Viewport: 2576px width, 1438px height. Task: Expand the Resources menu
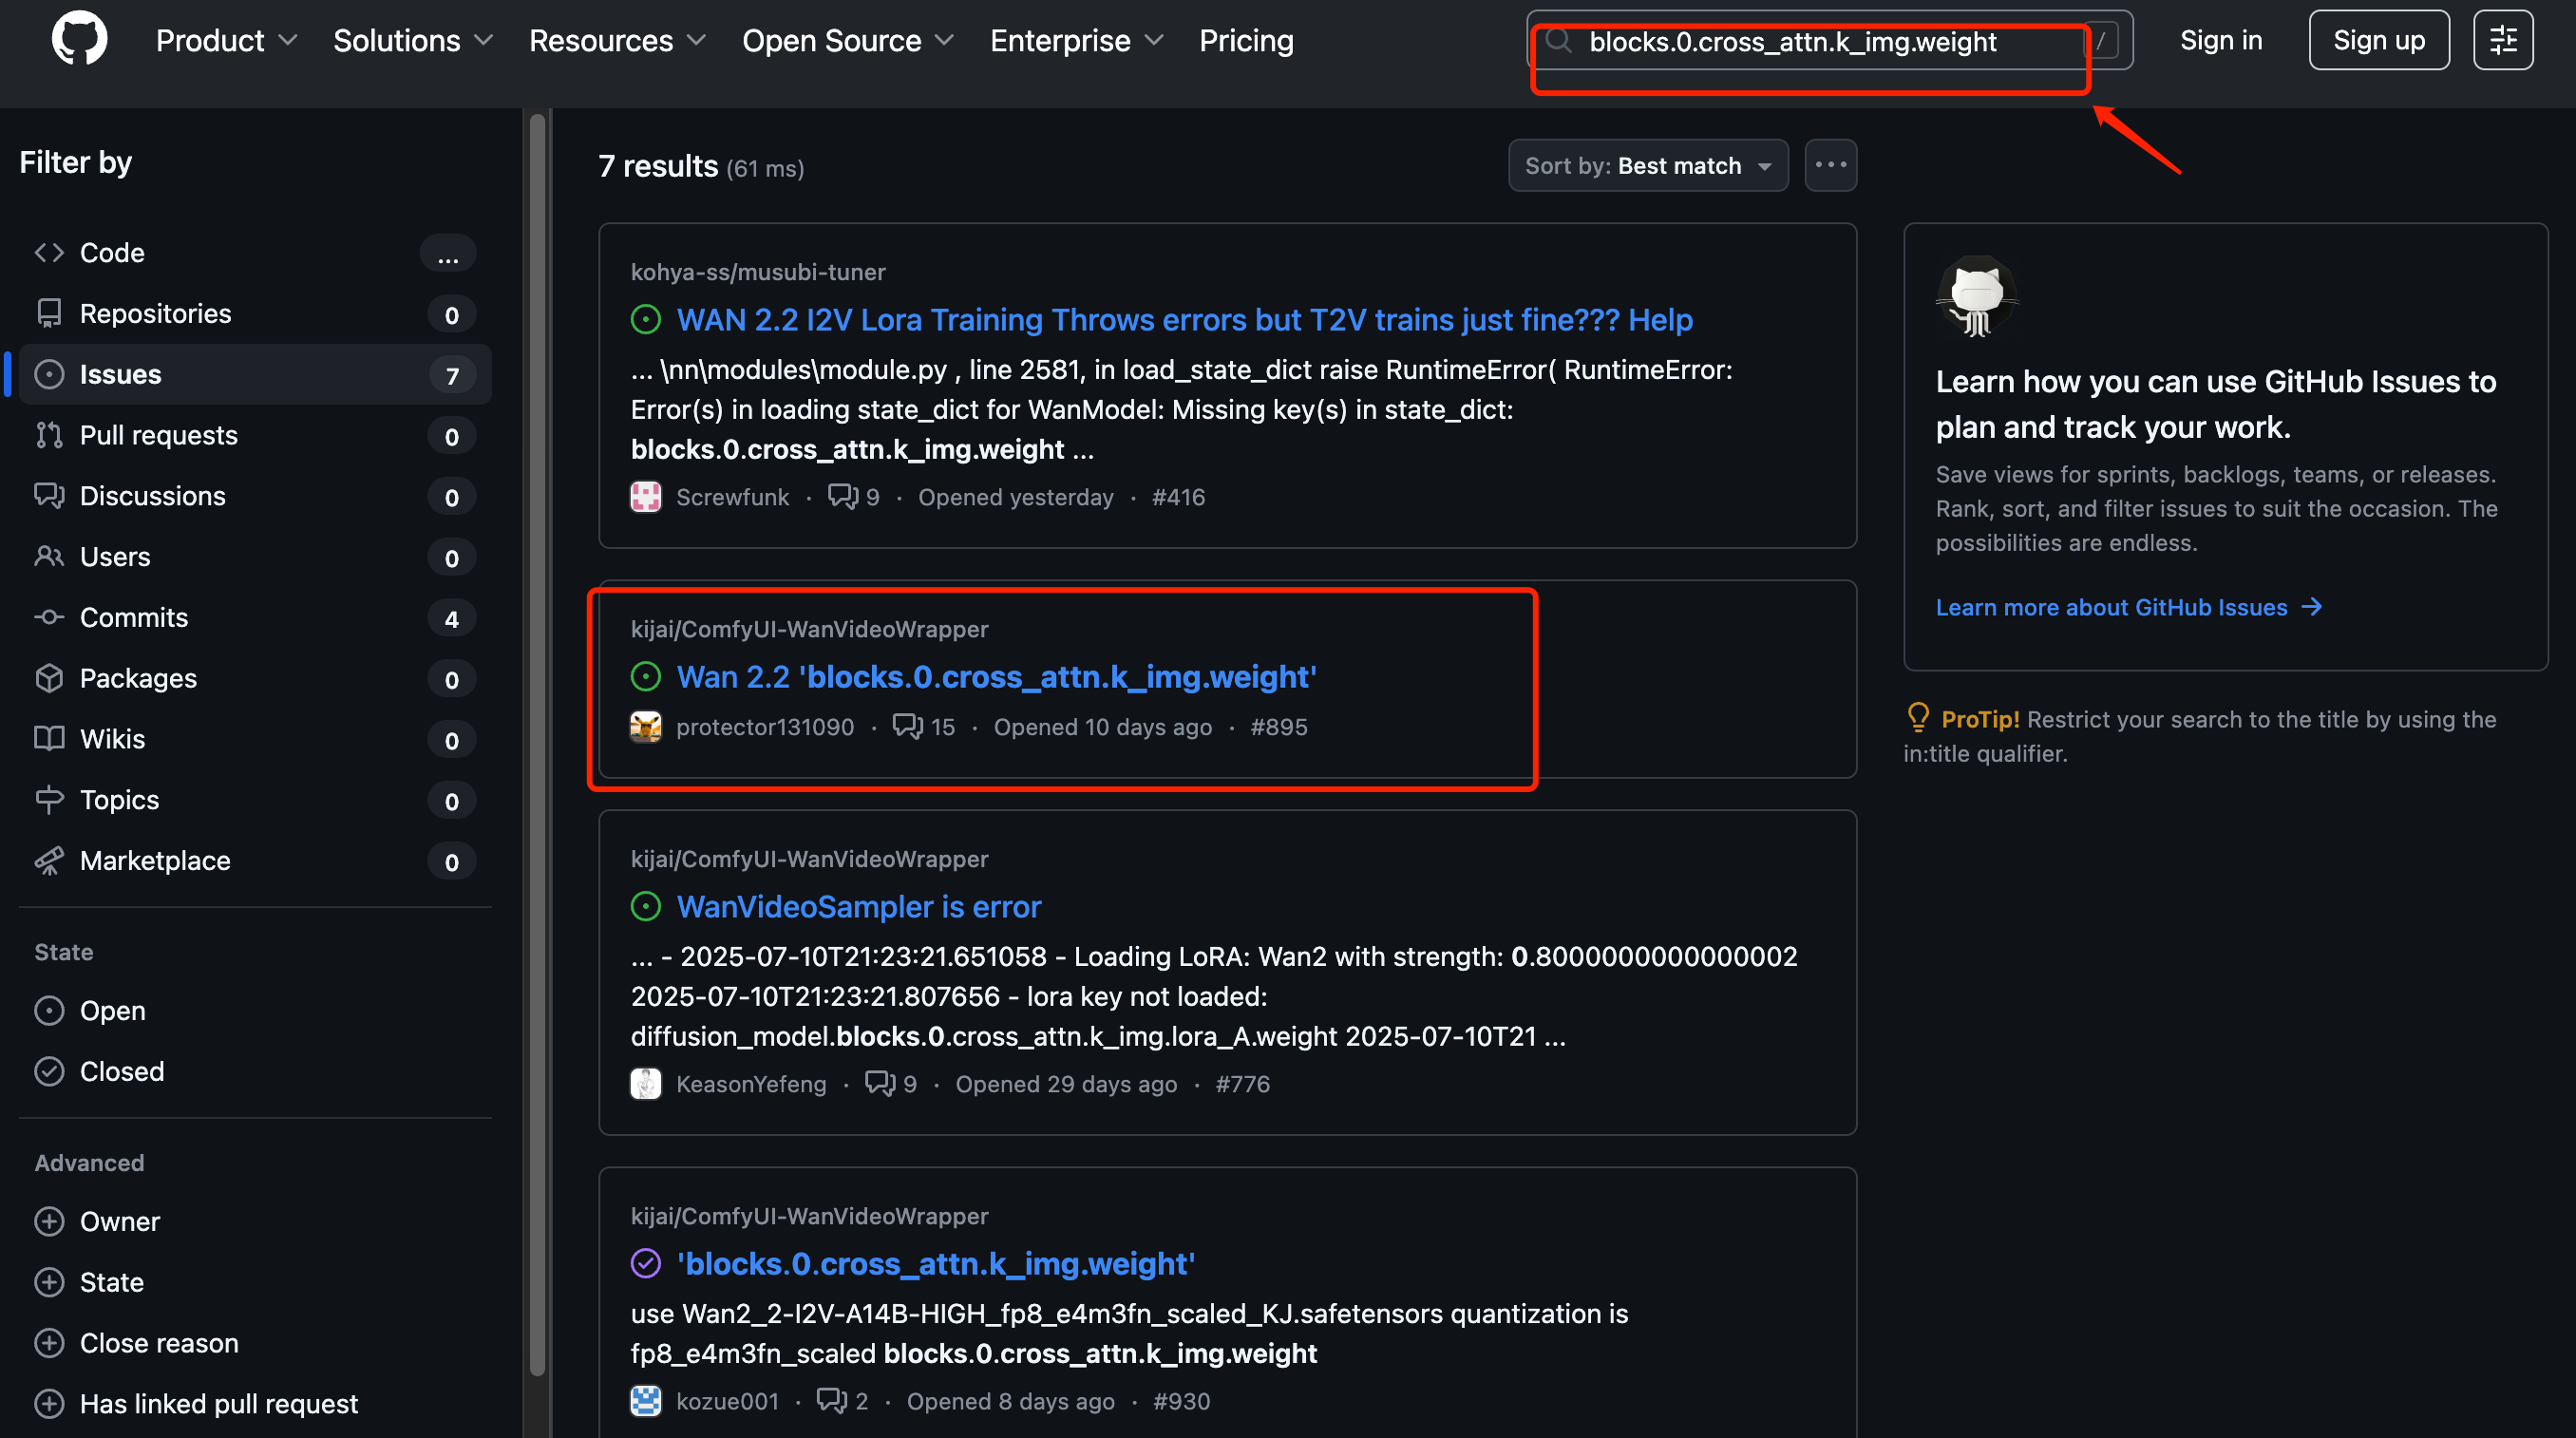(x=617, y=41)
